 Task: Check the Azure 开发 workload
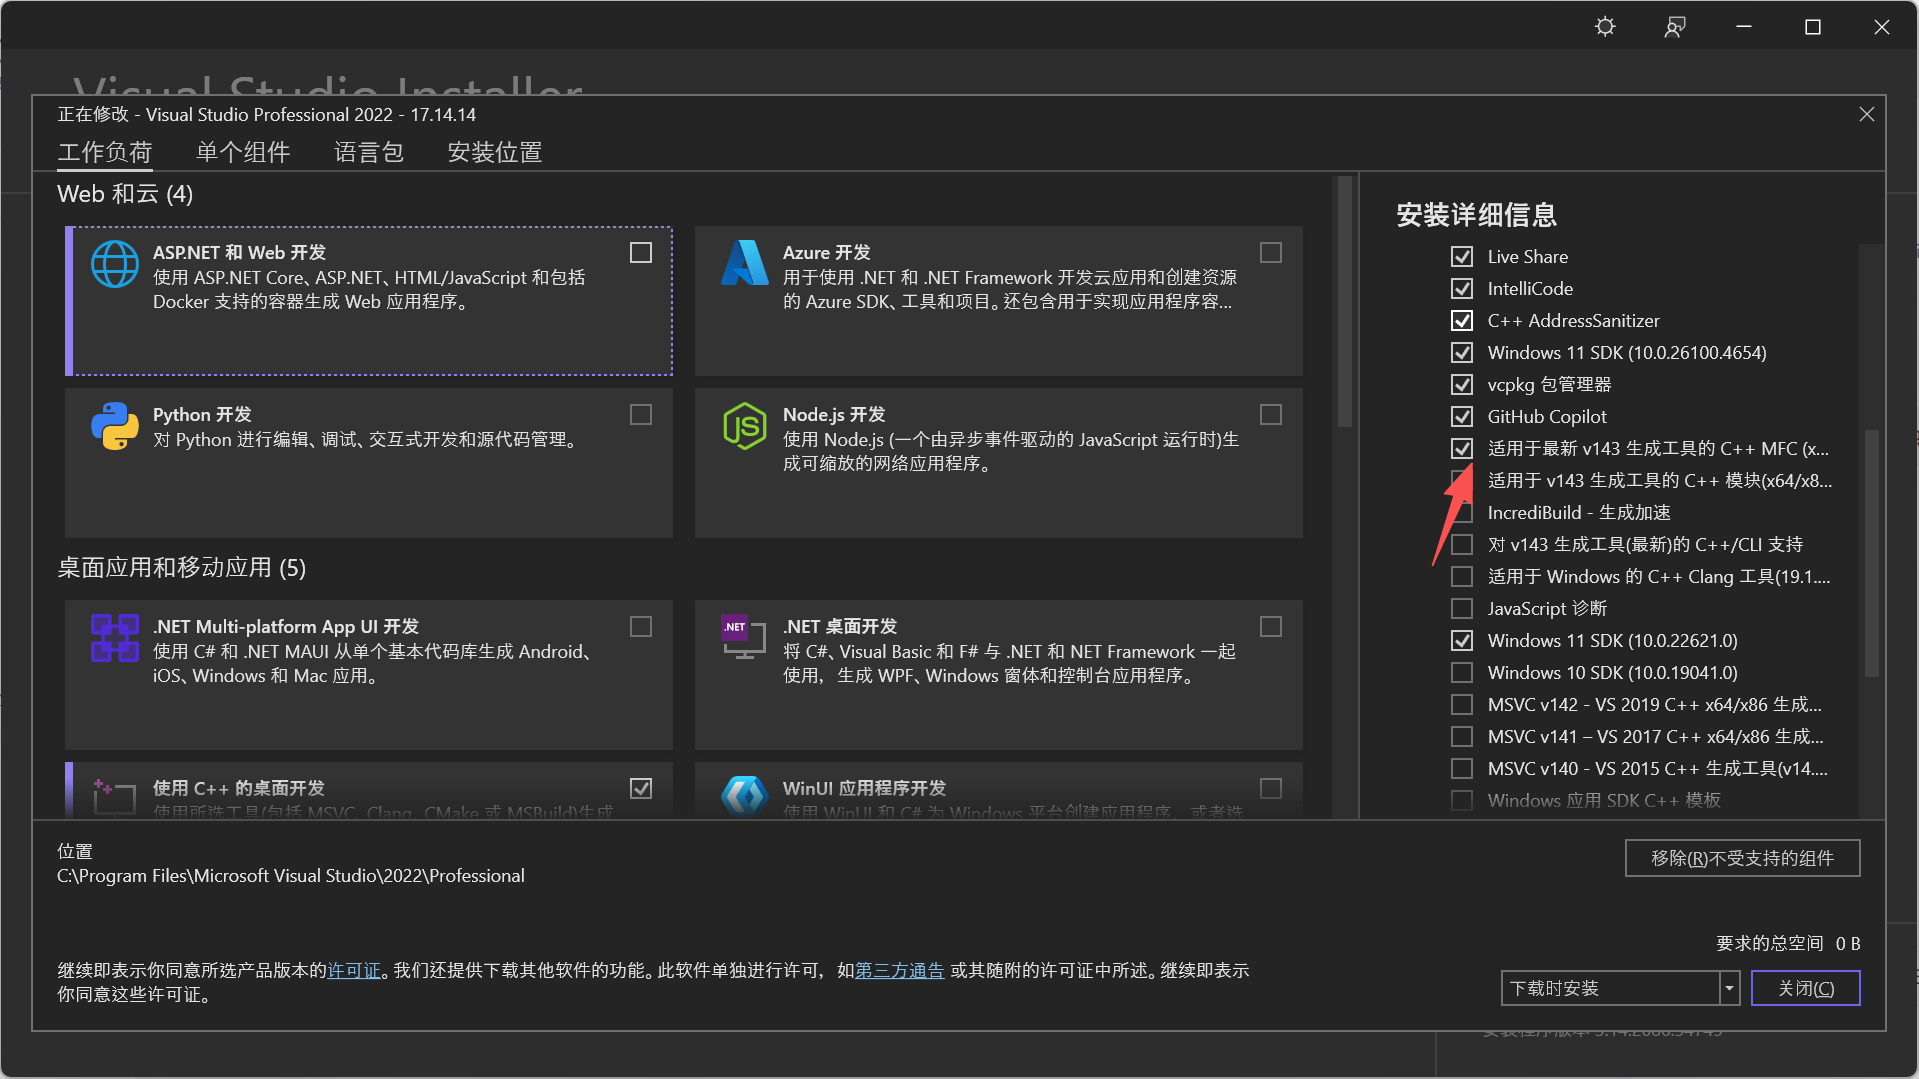(x=1271, y=253)
